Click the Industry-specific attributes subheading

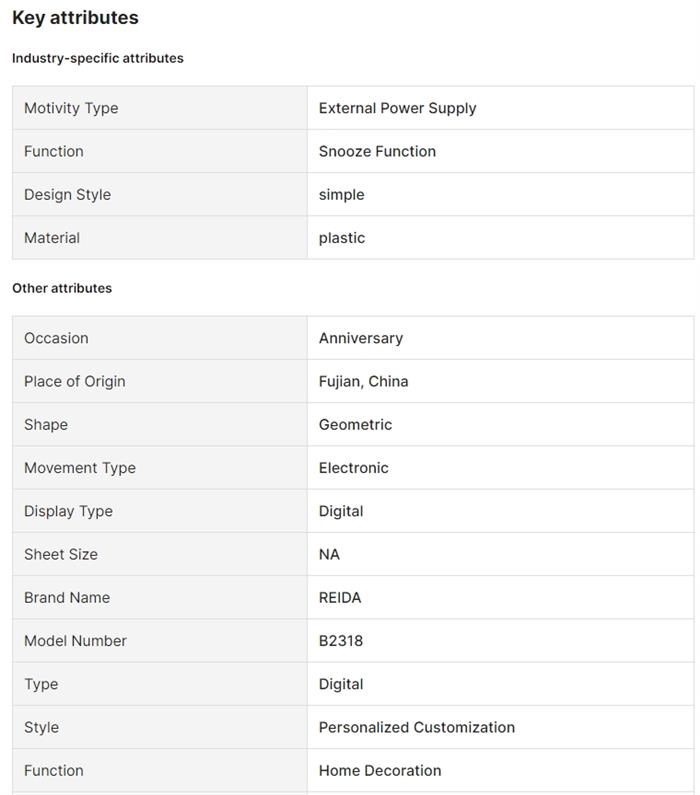click(98, 58)
